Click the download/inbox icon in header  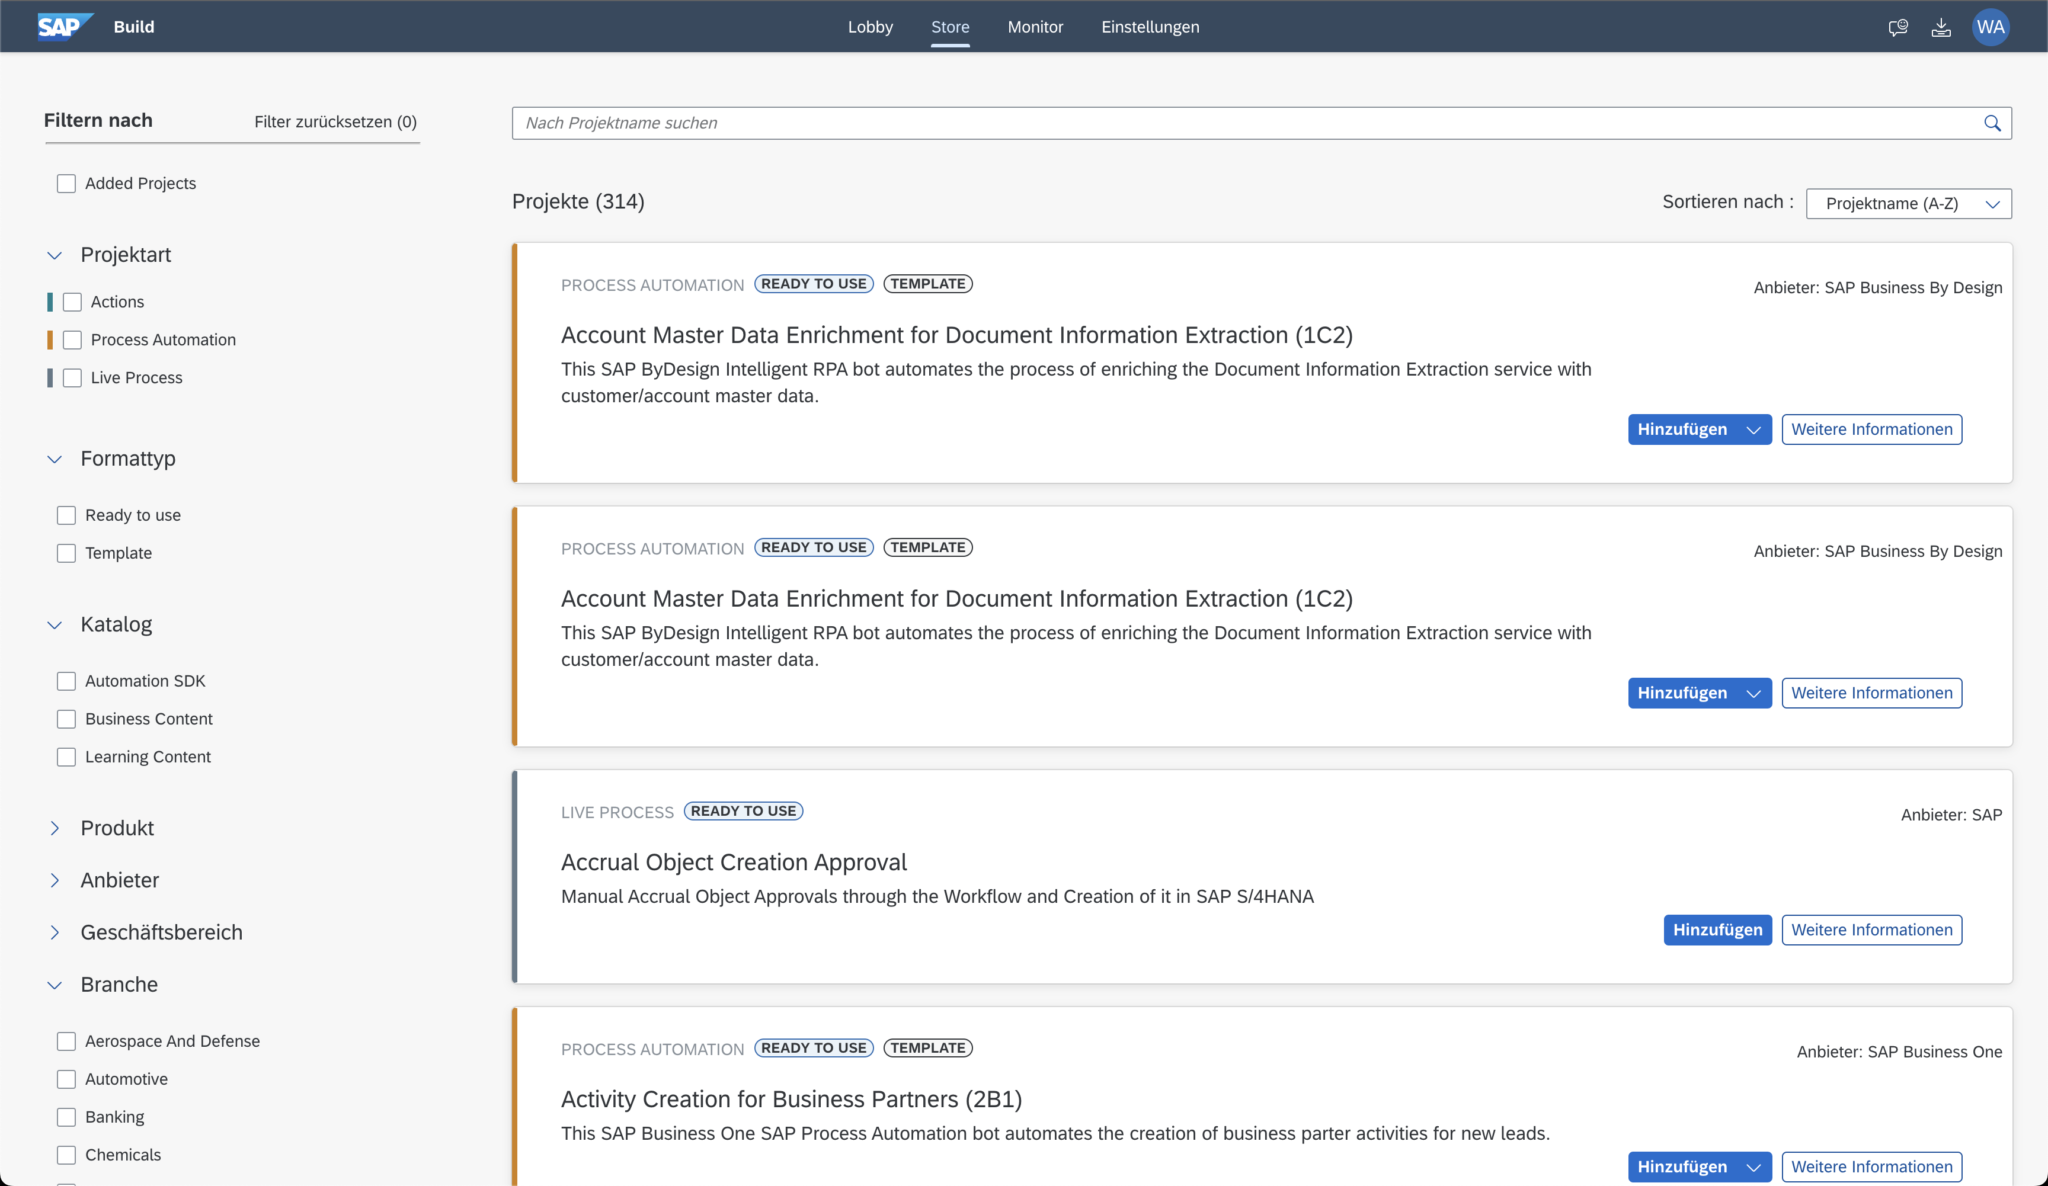pos(1940,27)
